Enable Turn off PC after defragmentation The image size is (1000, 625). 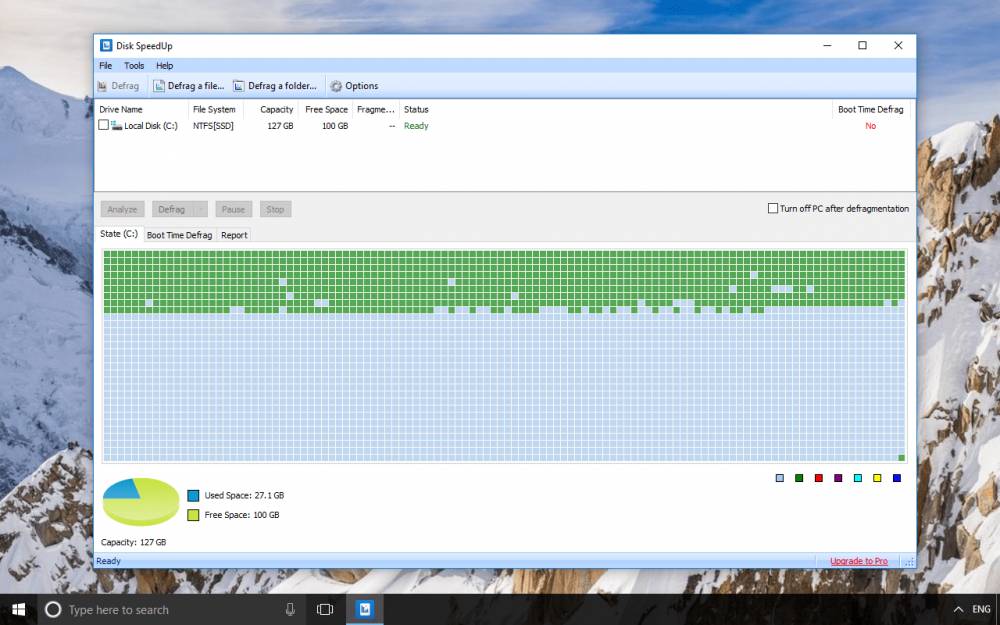tap(772, 209)
